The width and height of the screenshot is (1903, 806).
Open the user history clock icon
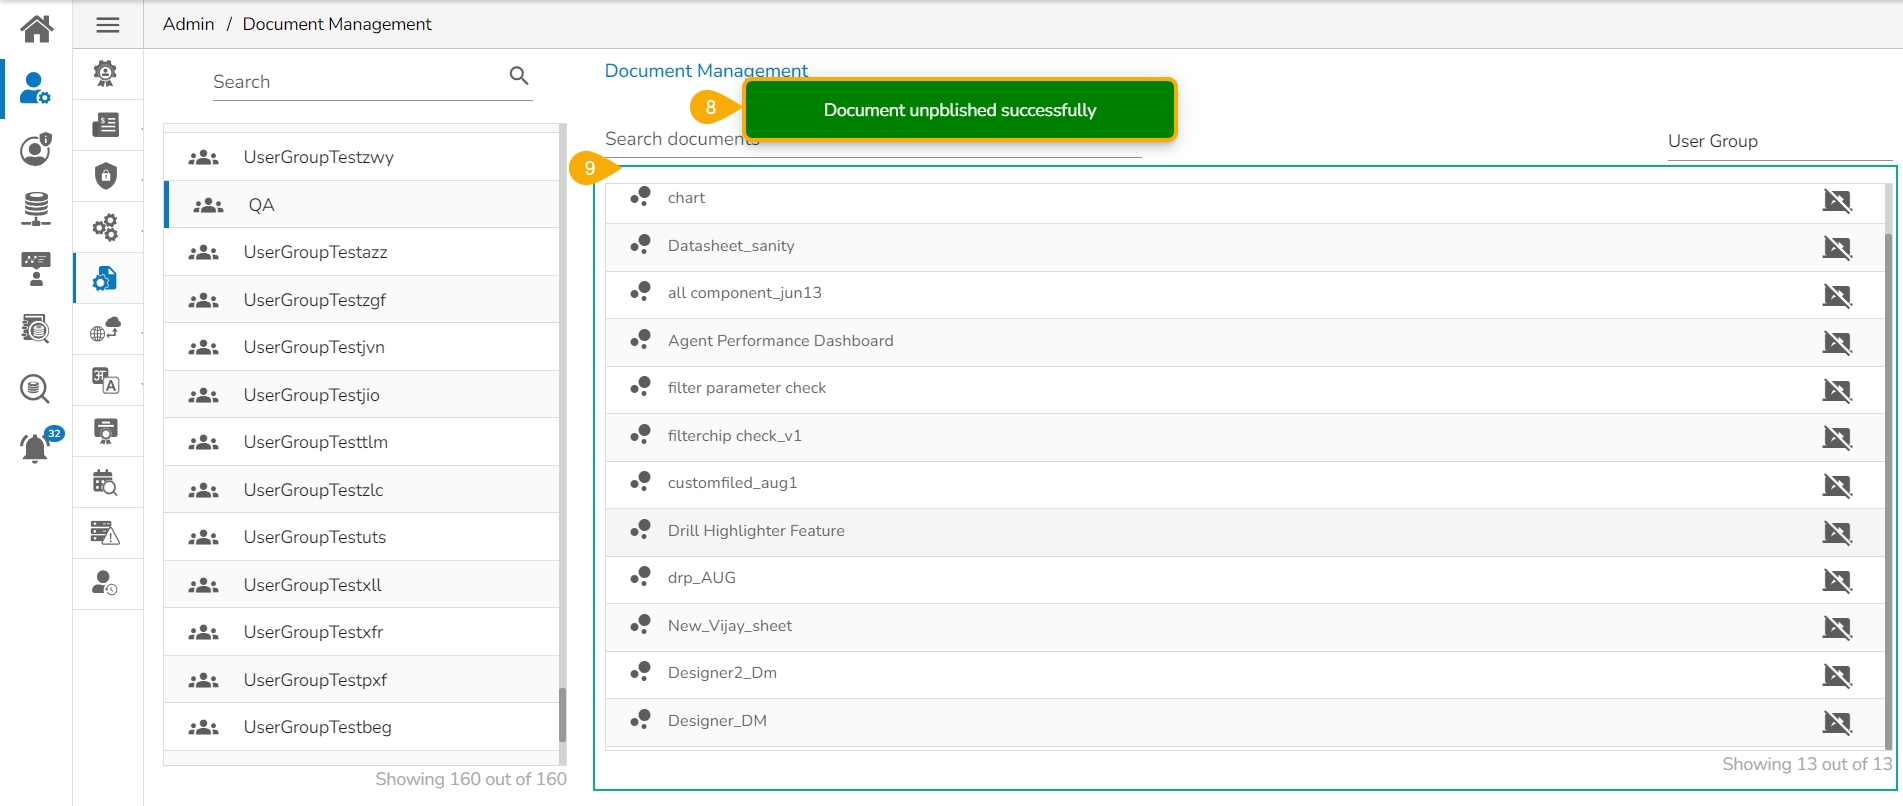click(x=105, y=583)
